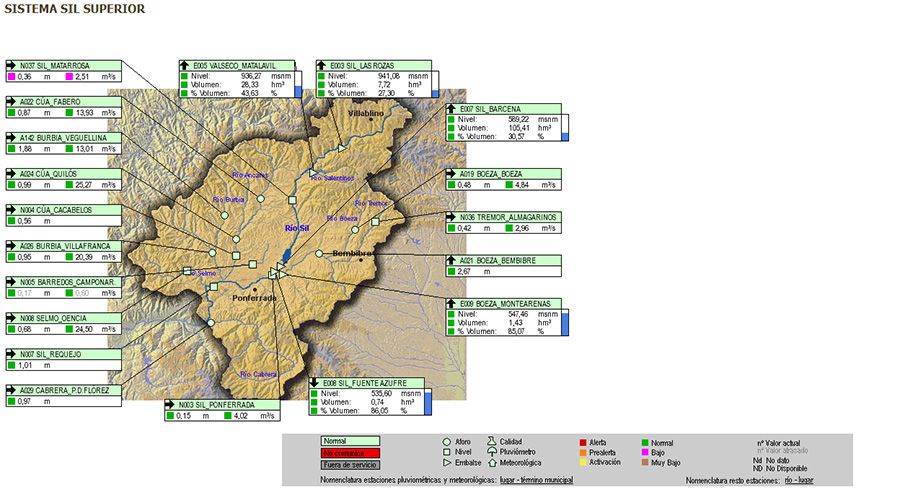Click the Calidad flask icon in legend
The image size is (900, 500).
point(491,441)
